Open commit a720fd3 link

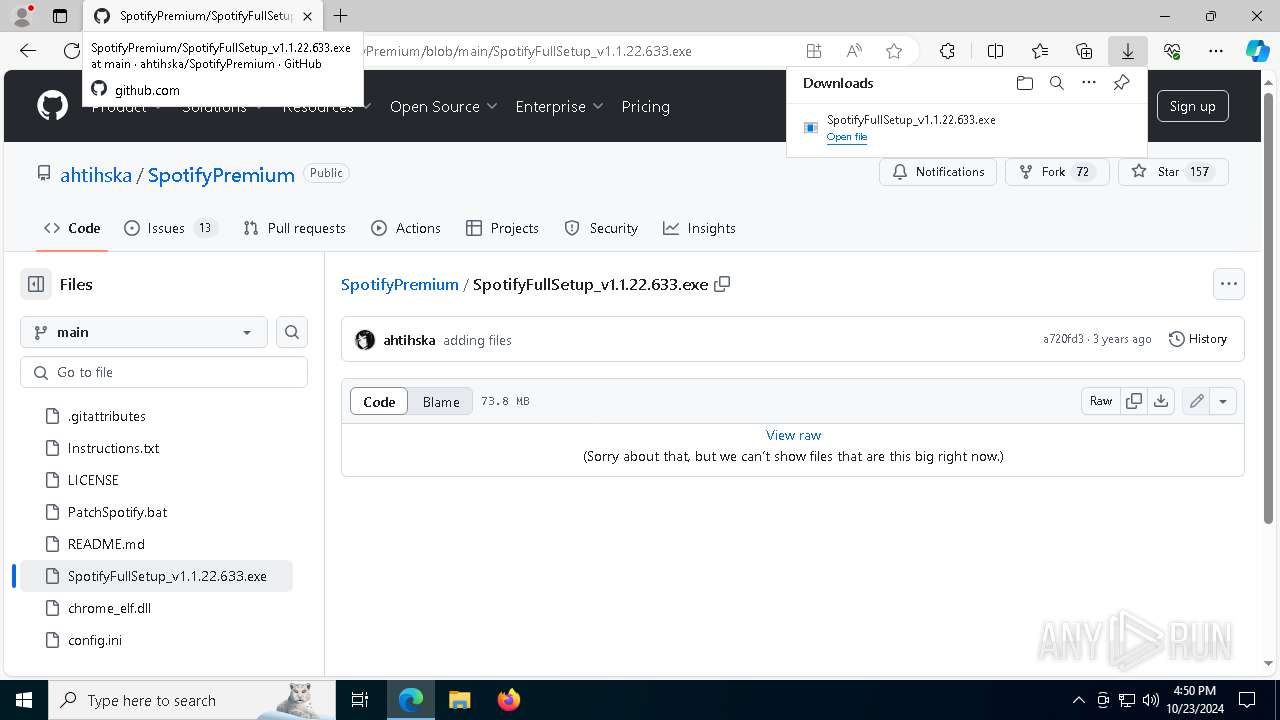[1063, 339]
